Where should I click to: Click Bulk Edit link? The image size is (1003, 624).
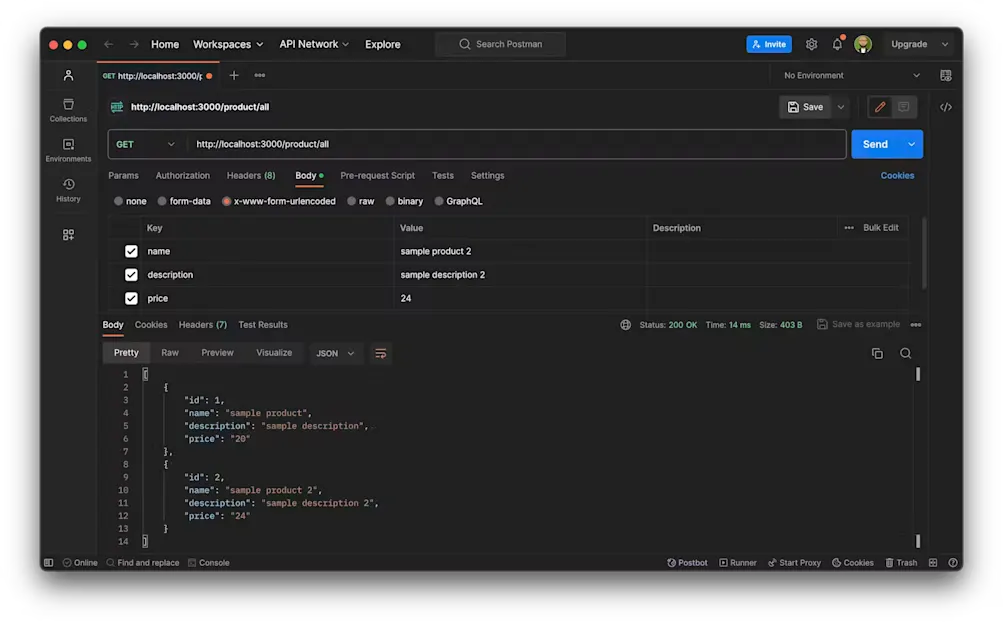pos(880,228)
